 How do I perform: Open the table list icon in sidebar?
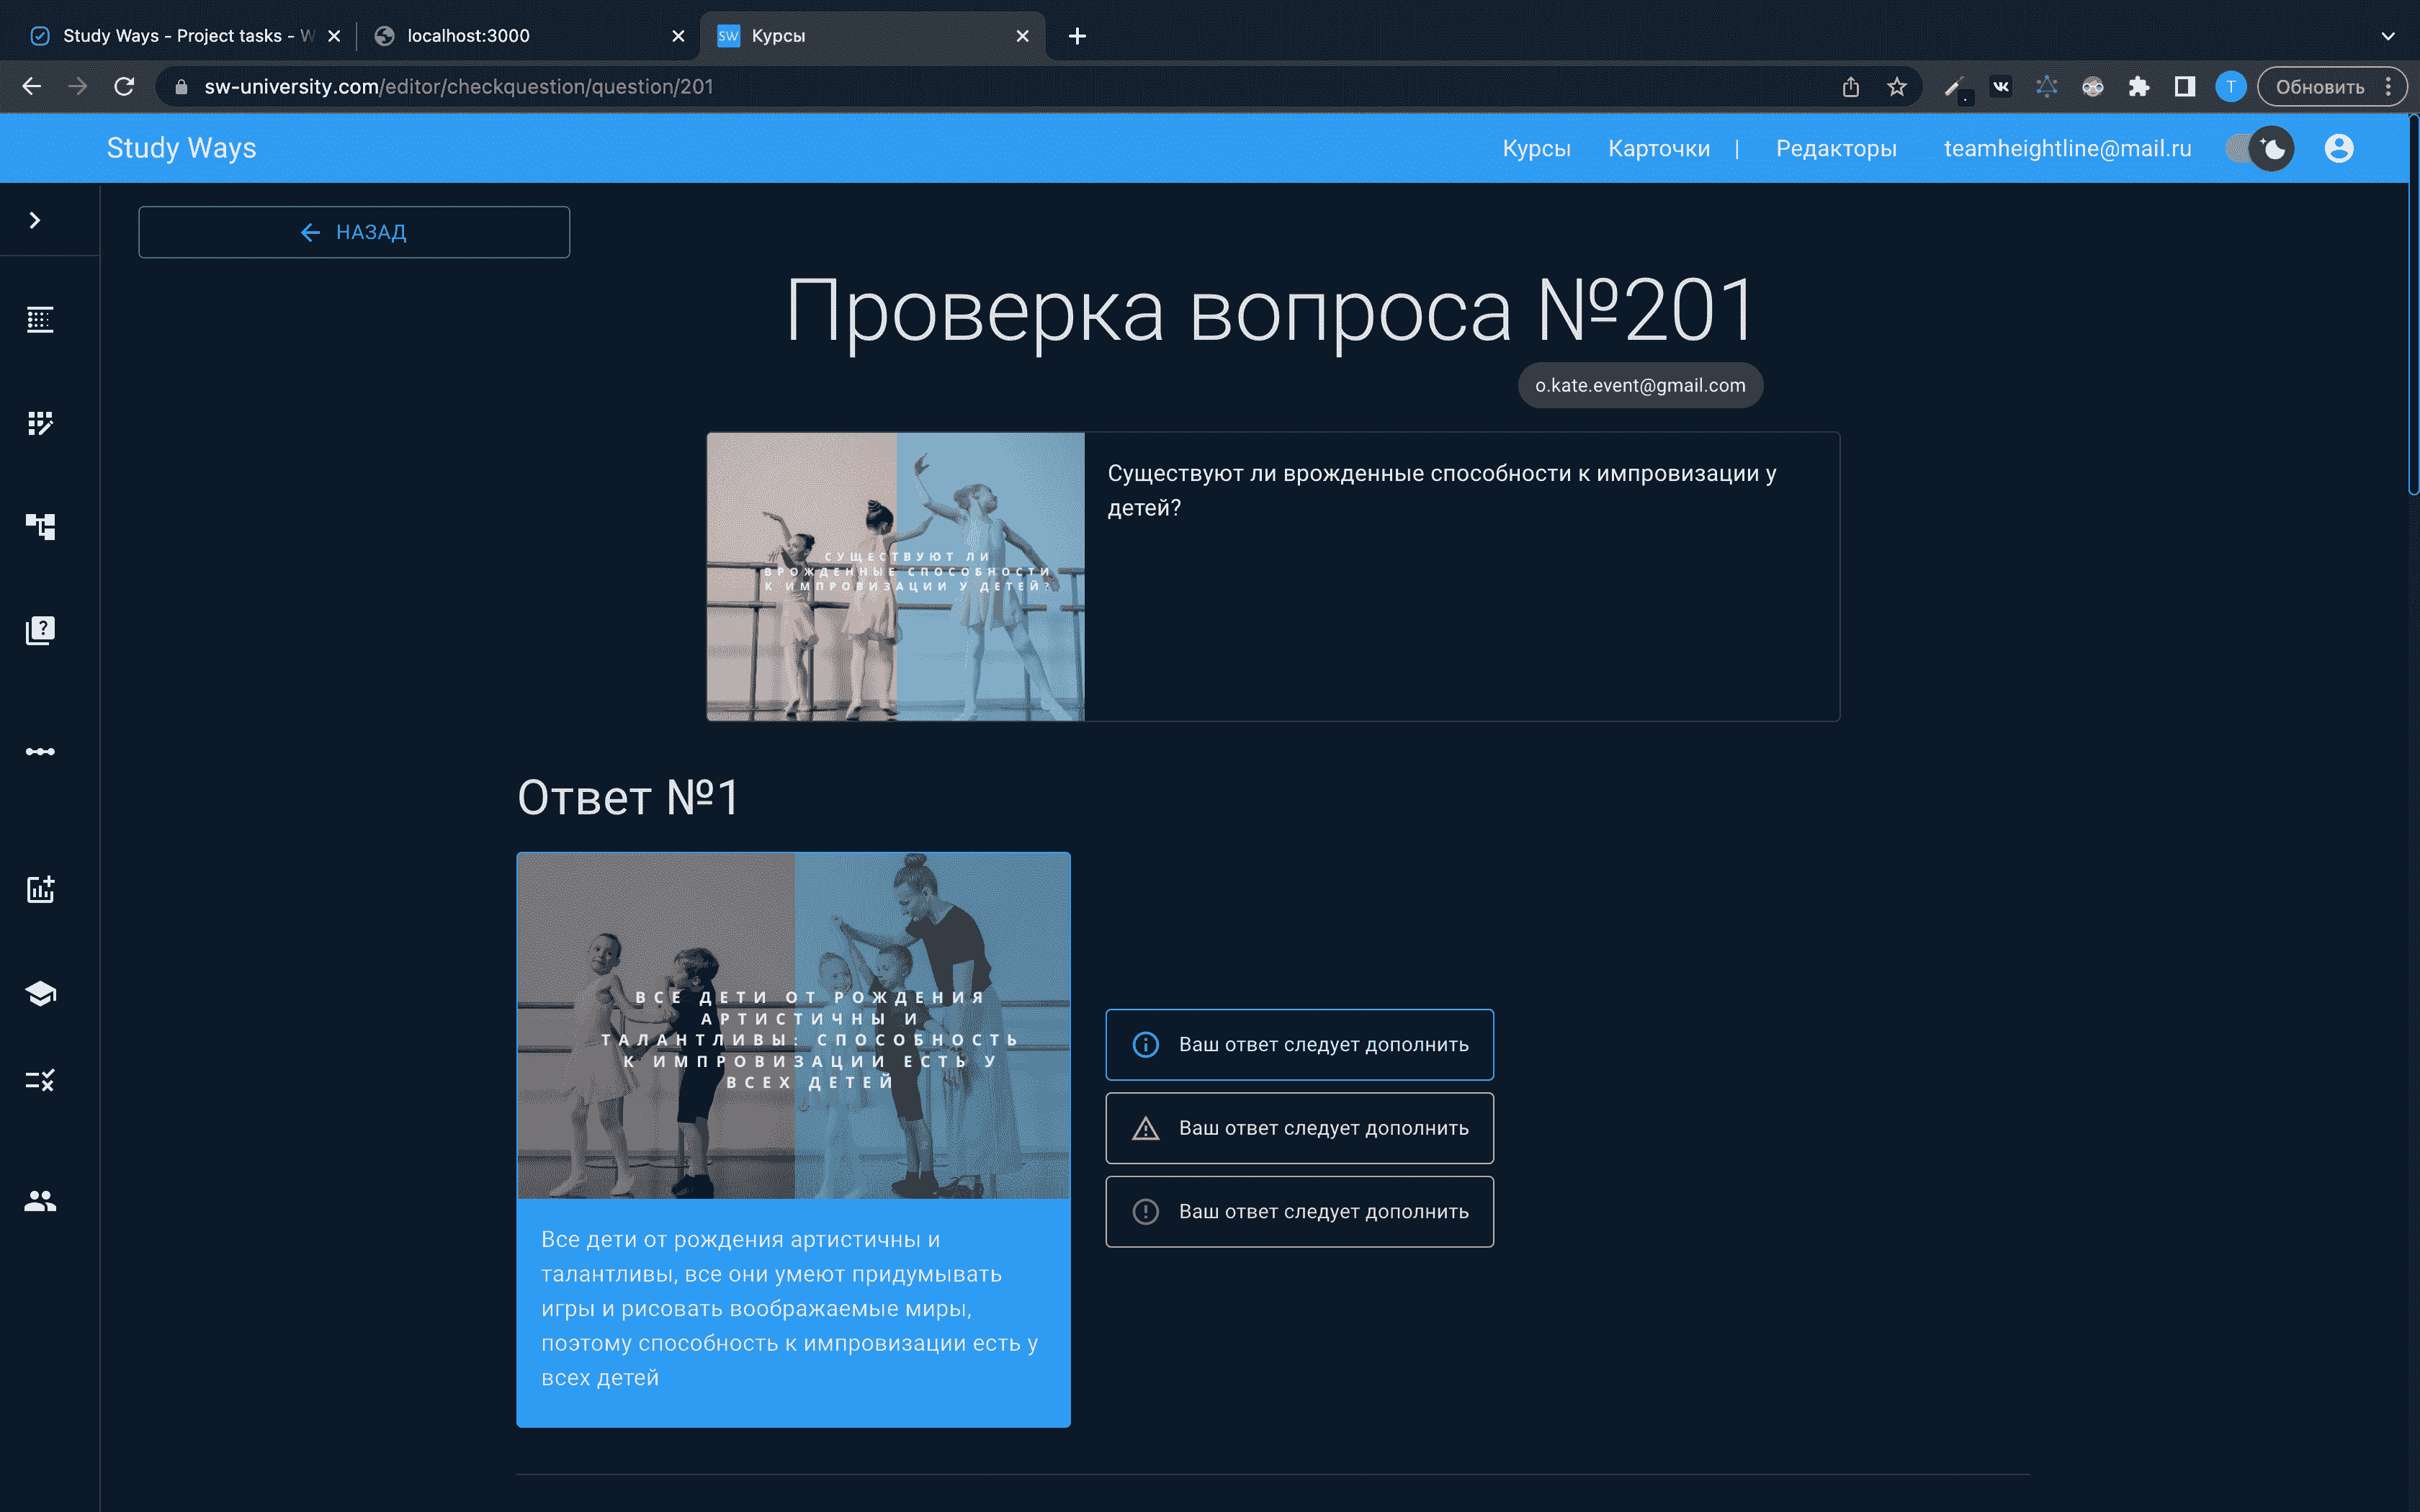[40, 320]
